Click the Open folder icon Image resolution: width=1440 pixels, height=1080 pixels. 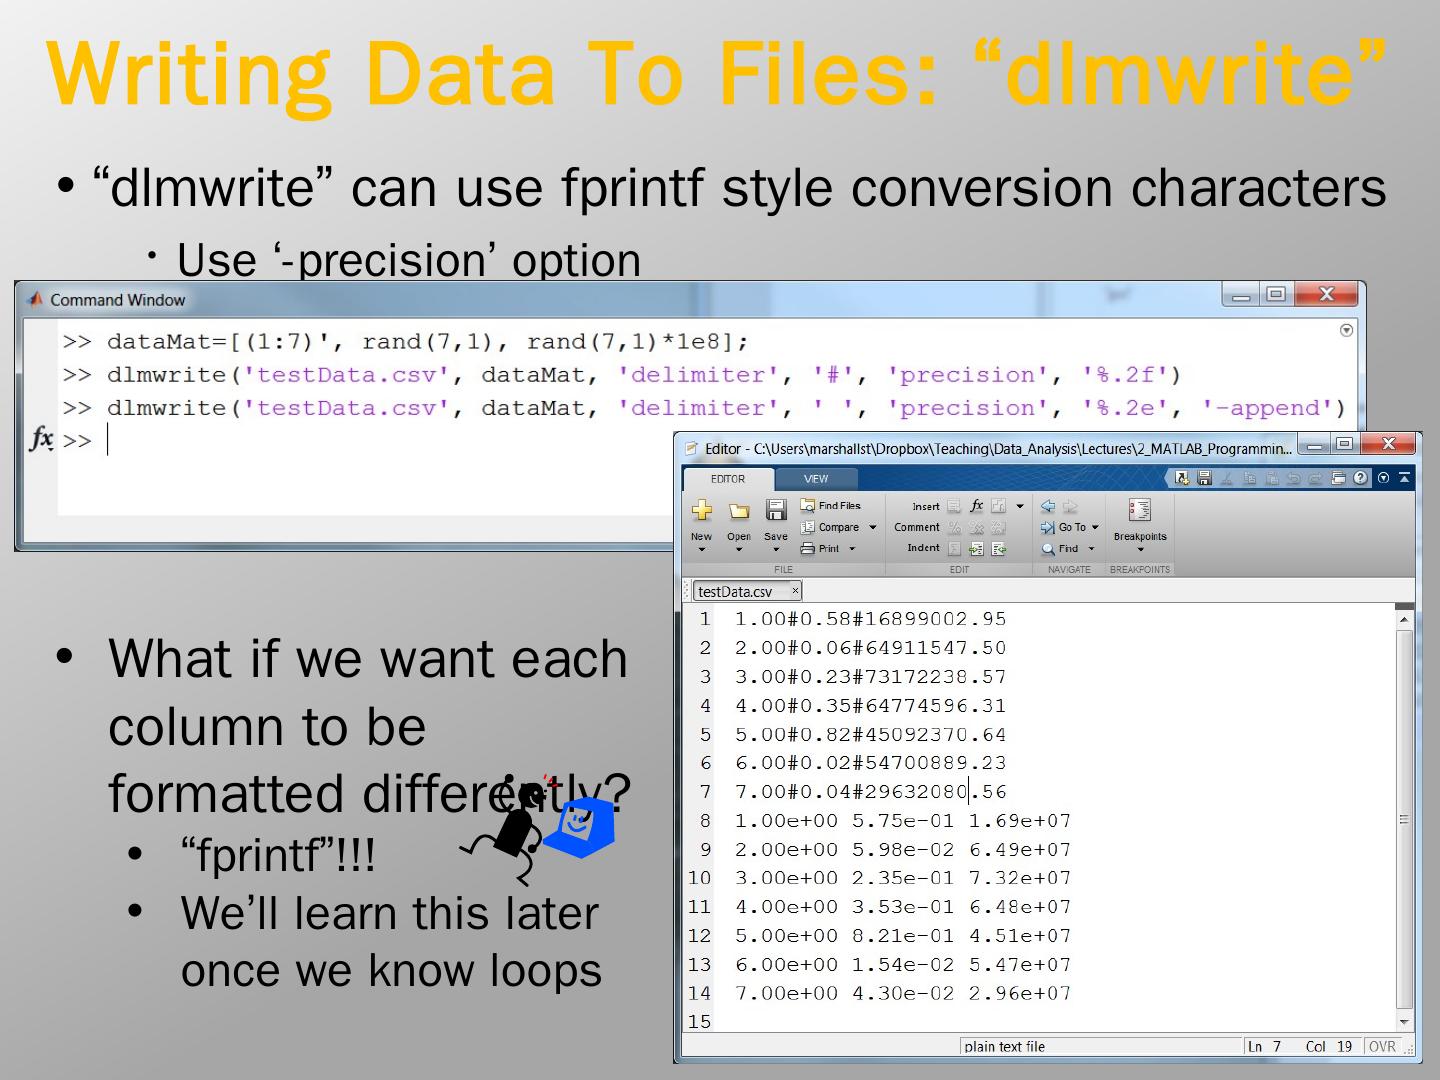(738, 511)
